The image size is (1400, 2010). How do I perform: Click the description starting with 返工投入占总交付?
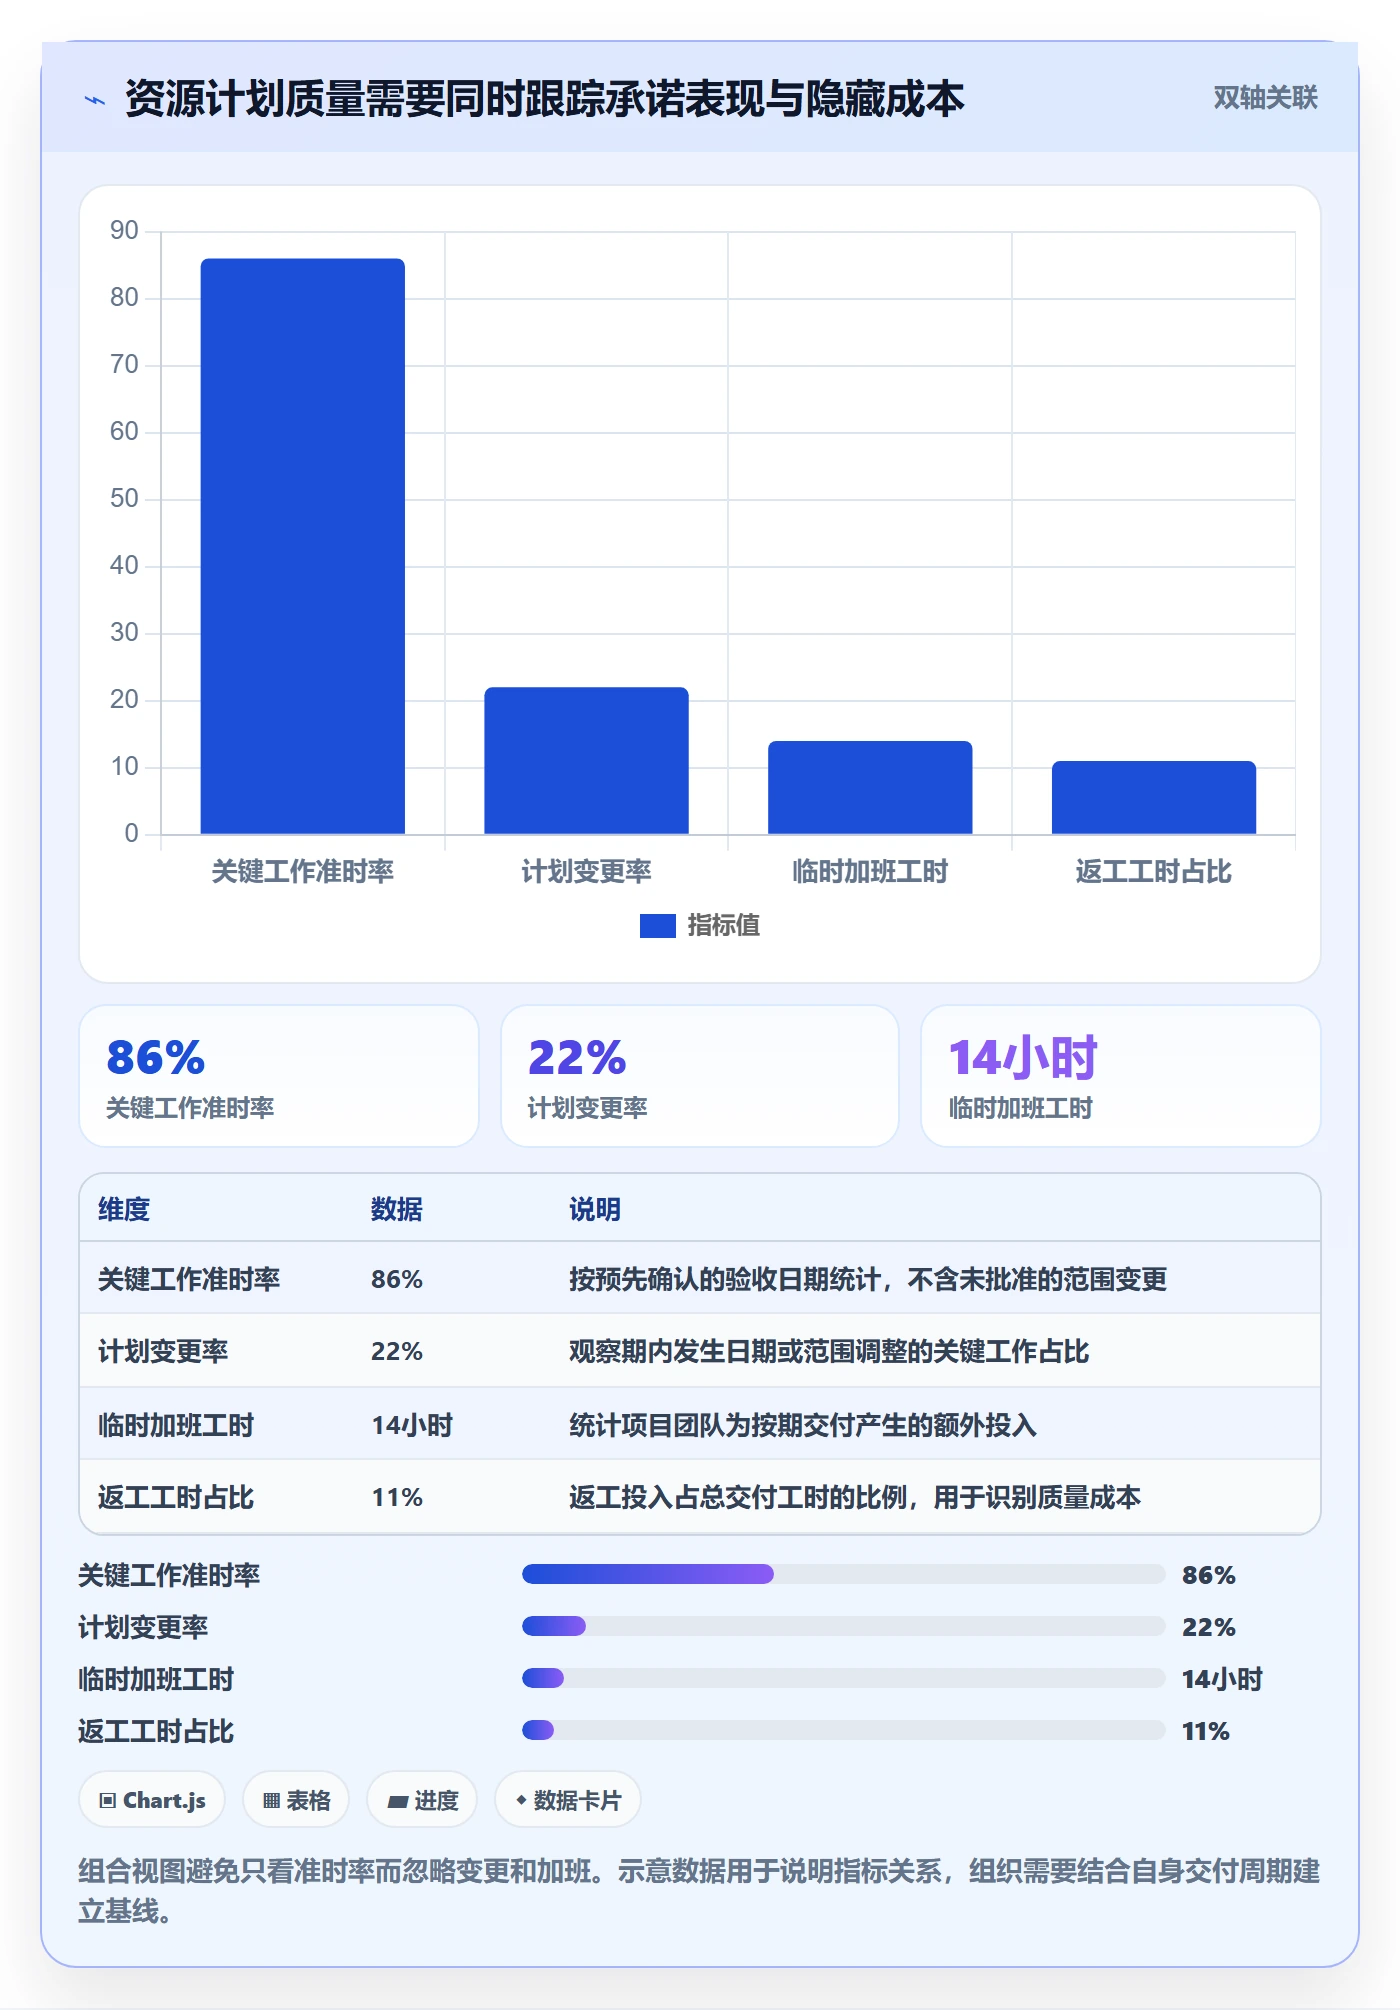[855, 1498]
